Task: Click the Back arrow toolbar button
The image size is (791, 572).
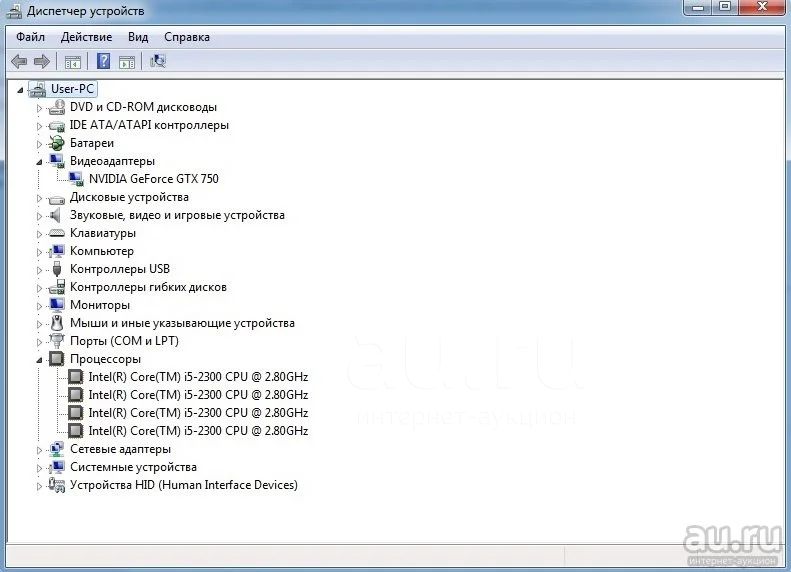Action: pos(19,62)
